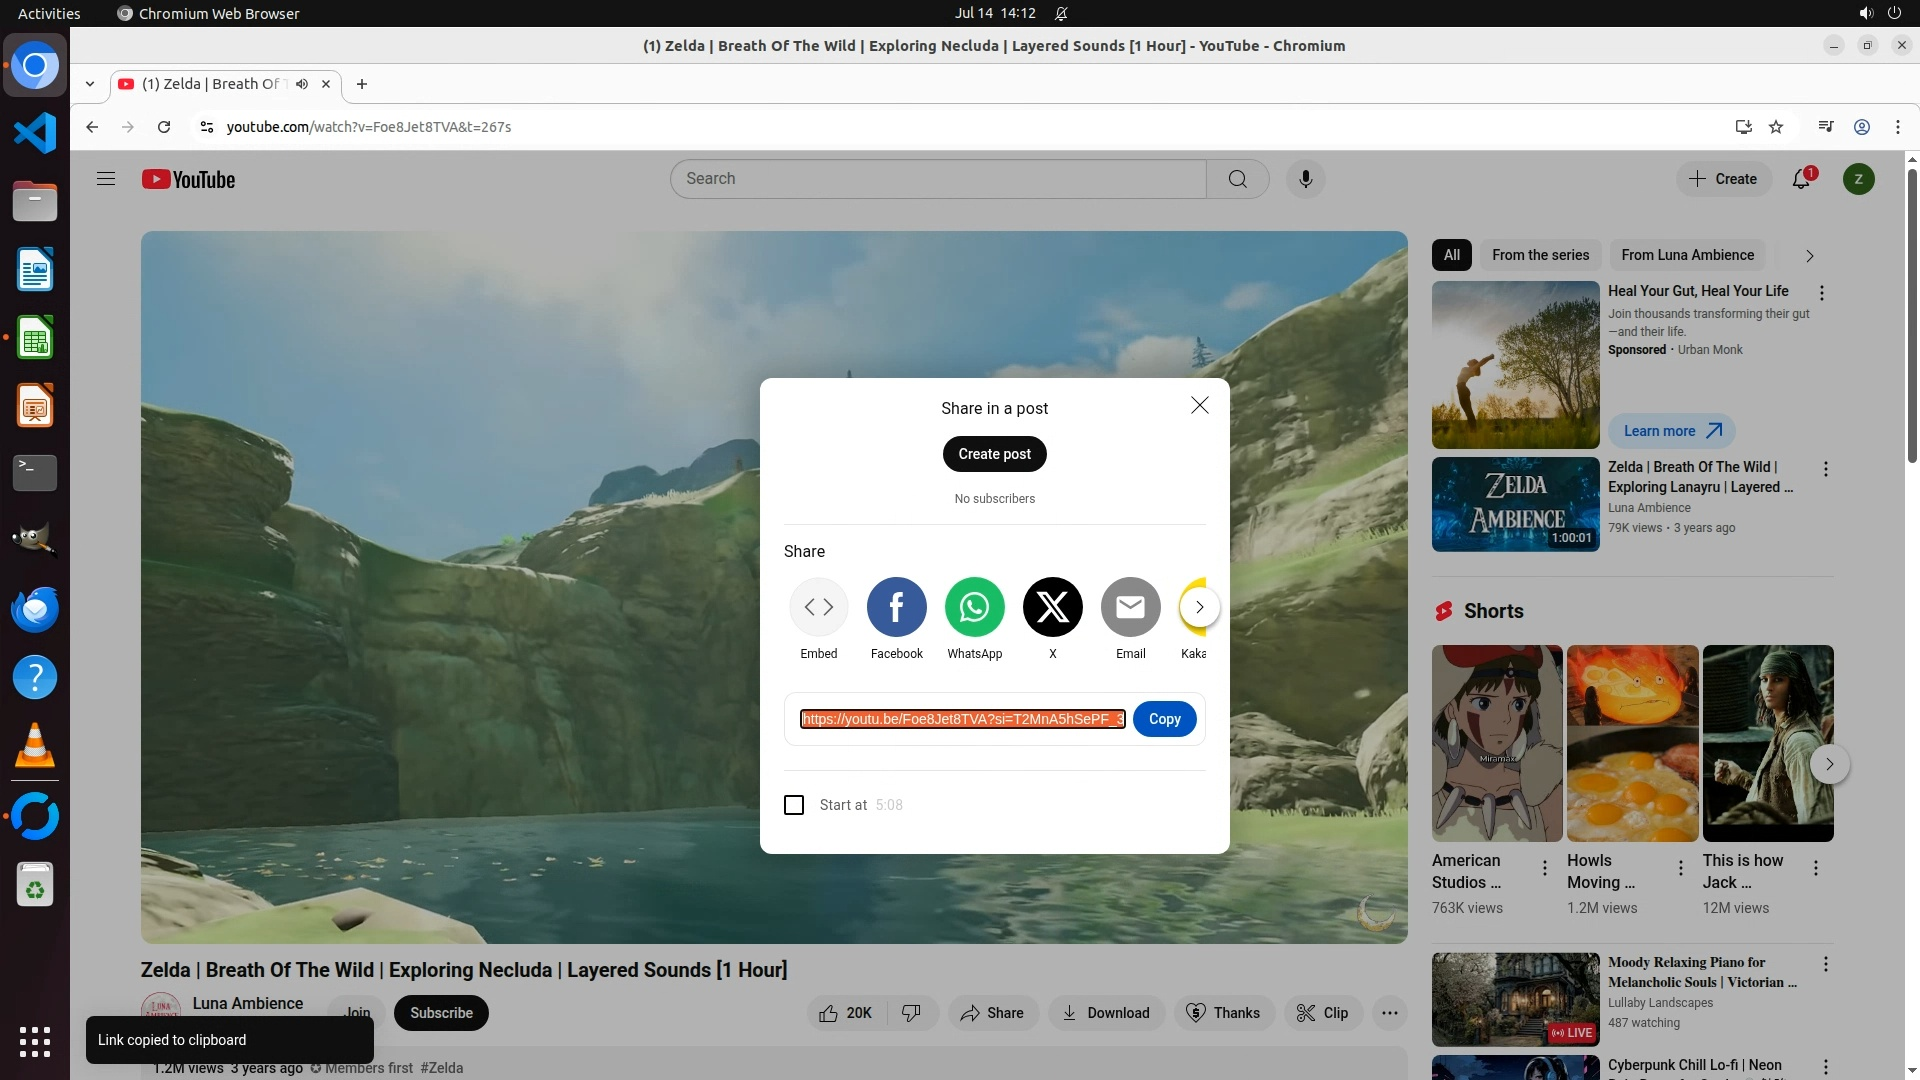Show more filter chips with arrow
The height and width of the screenshot is (1080, 1920).
[x=1809, y=256]
